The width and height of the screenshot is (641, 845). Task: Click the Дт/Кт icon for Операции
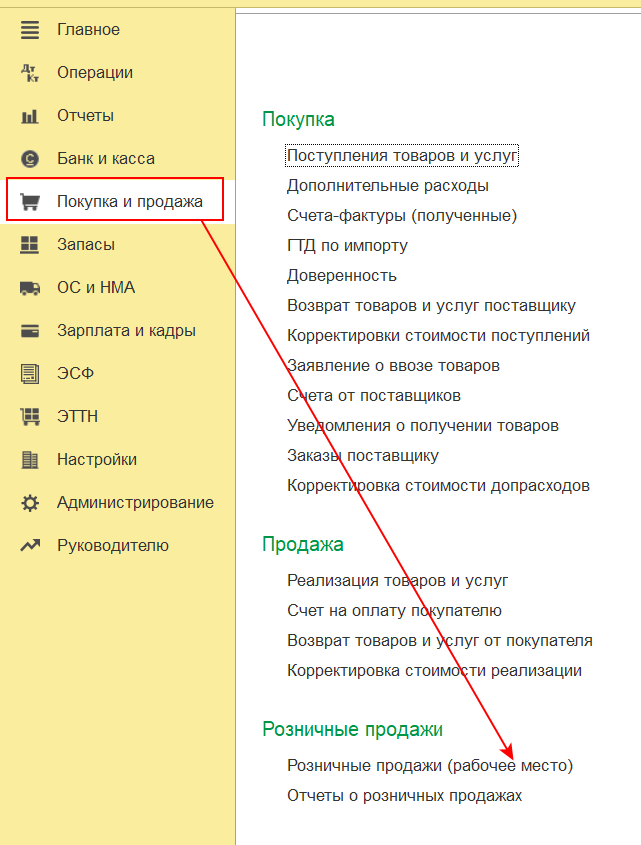click(30, 73)
